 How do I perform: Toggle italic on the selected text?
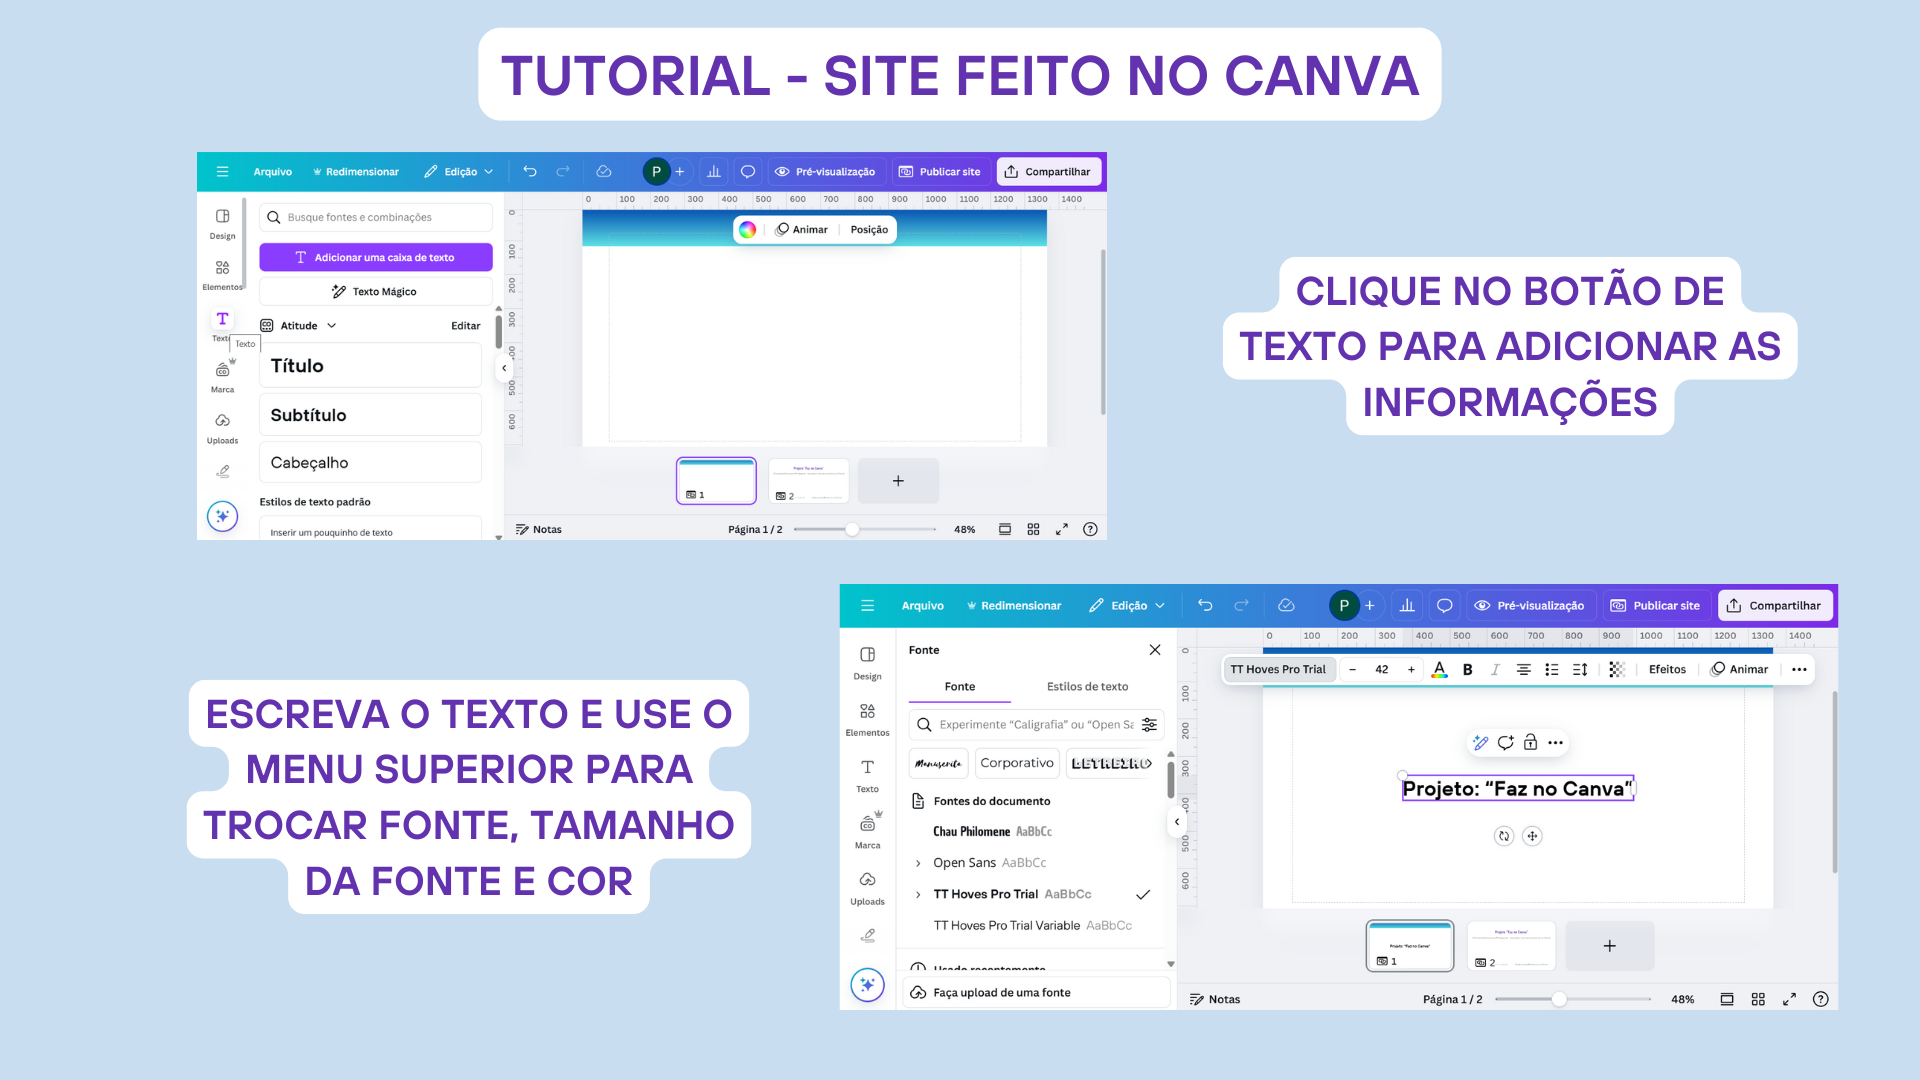click(1495, 669)
